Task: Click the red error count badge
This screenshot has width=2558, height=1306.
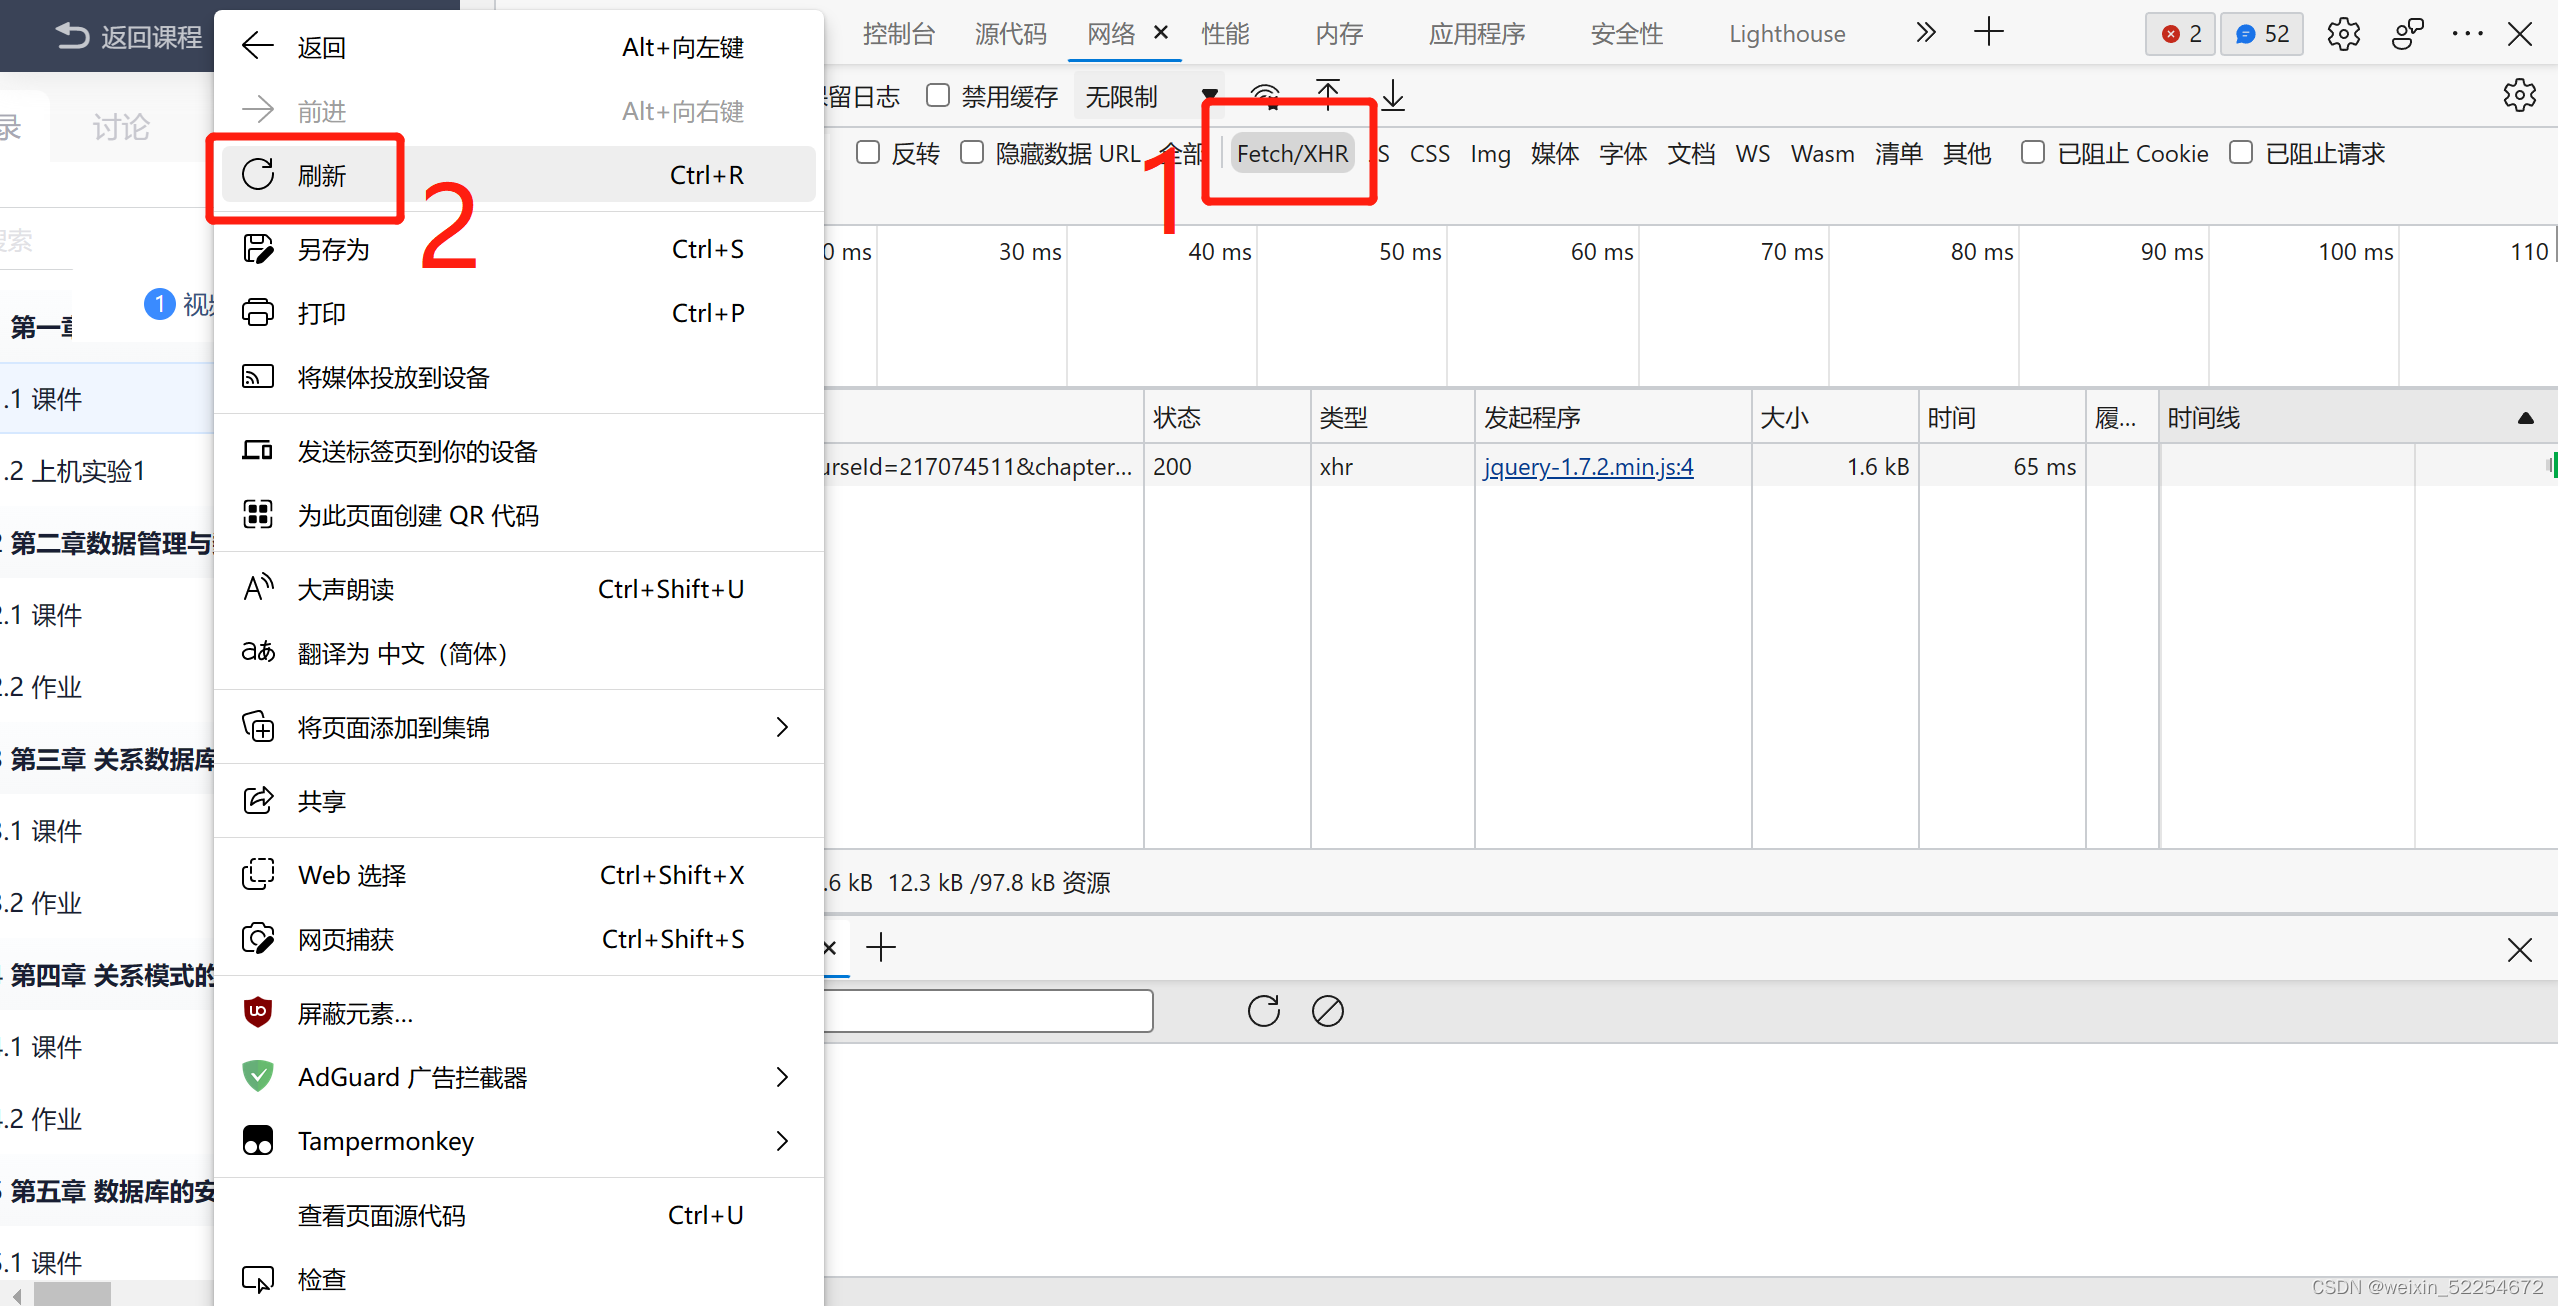Action: 2180,34
